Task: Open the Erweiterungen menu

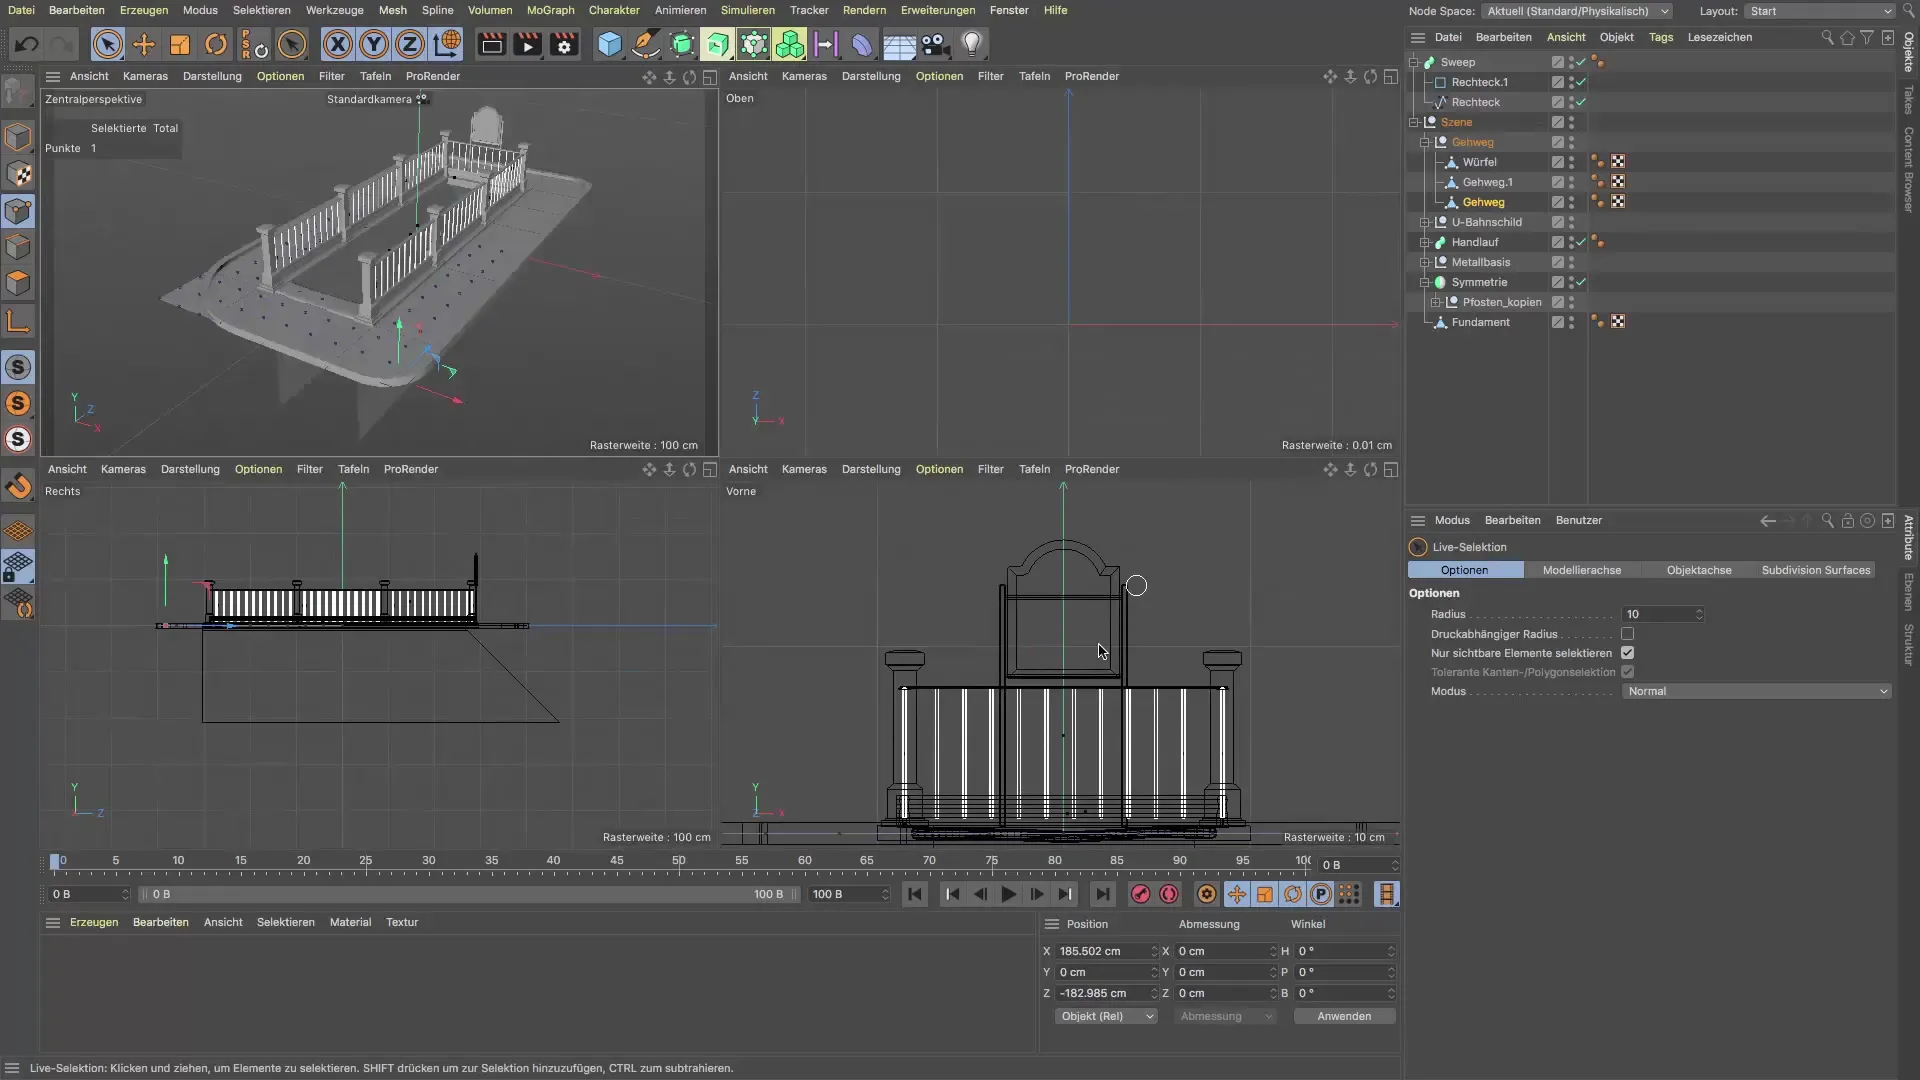Action: coord(937,10)
